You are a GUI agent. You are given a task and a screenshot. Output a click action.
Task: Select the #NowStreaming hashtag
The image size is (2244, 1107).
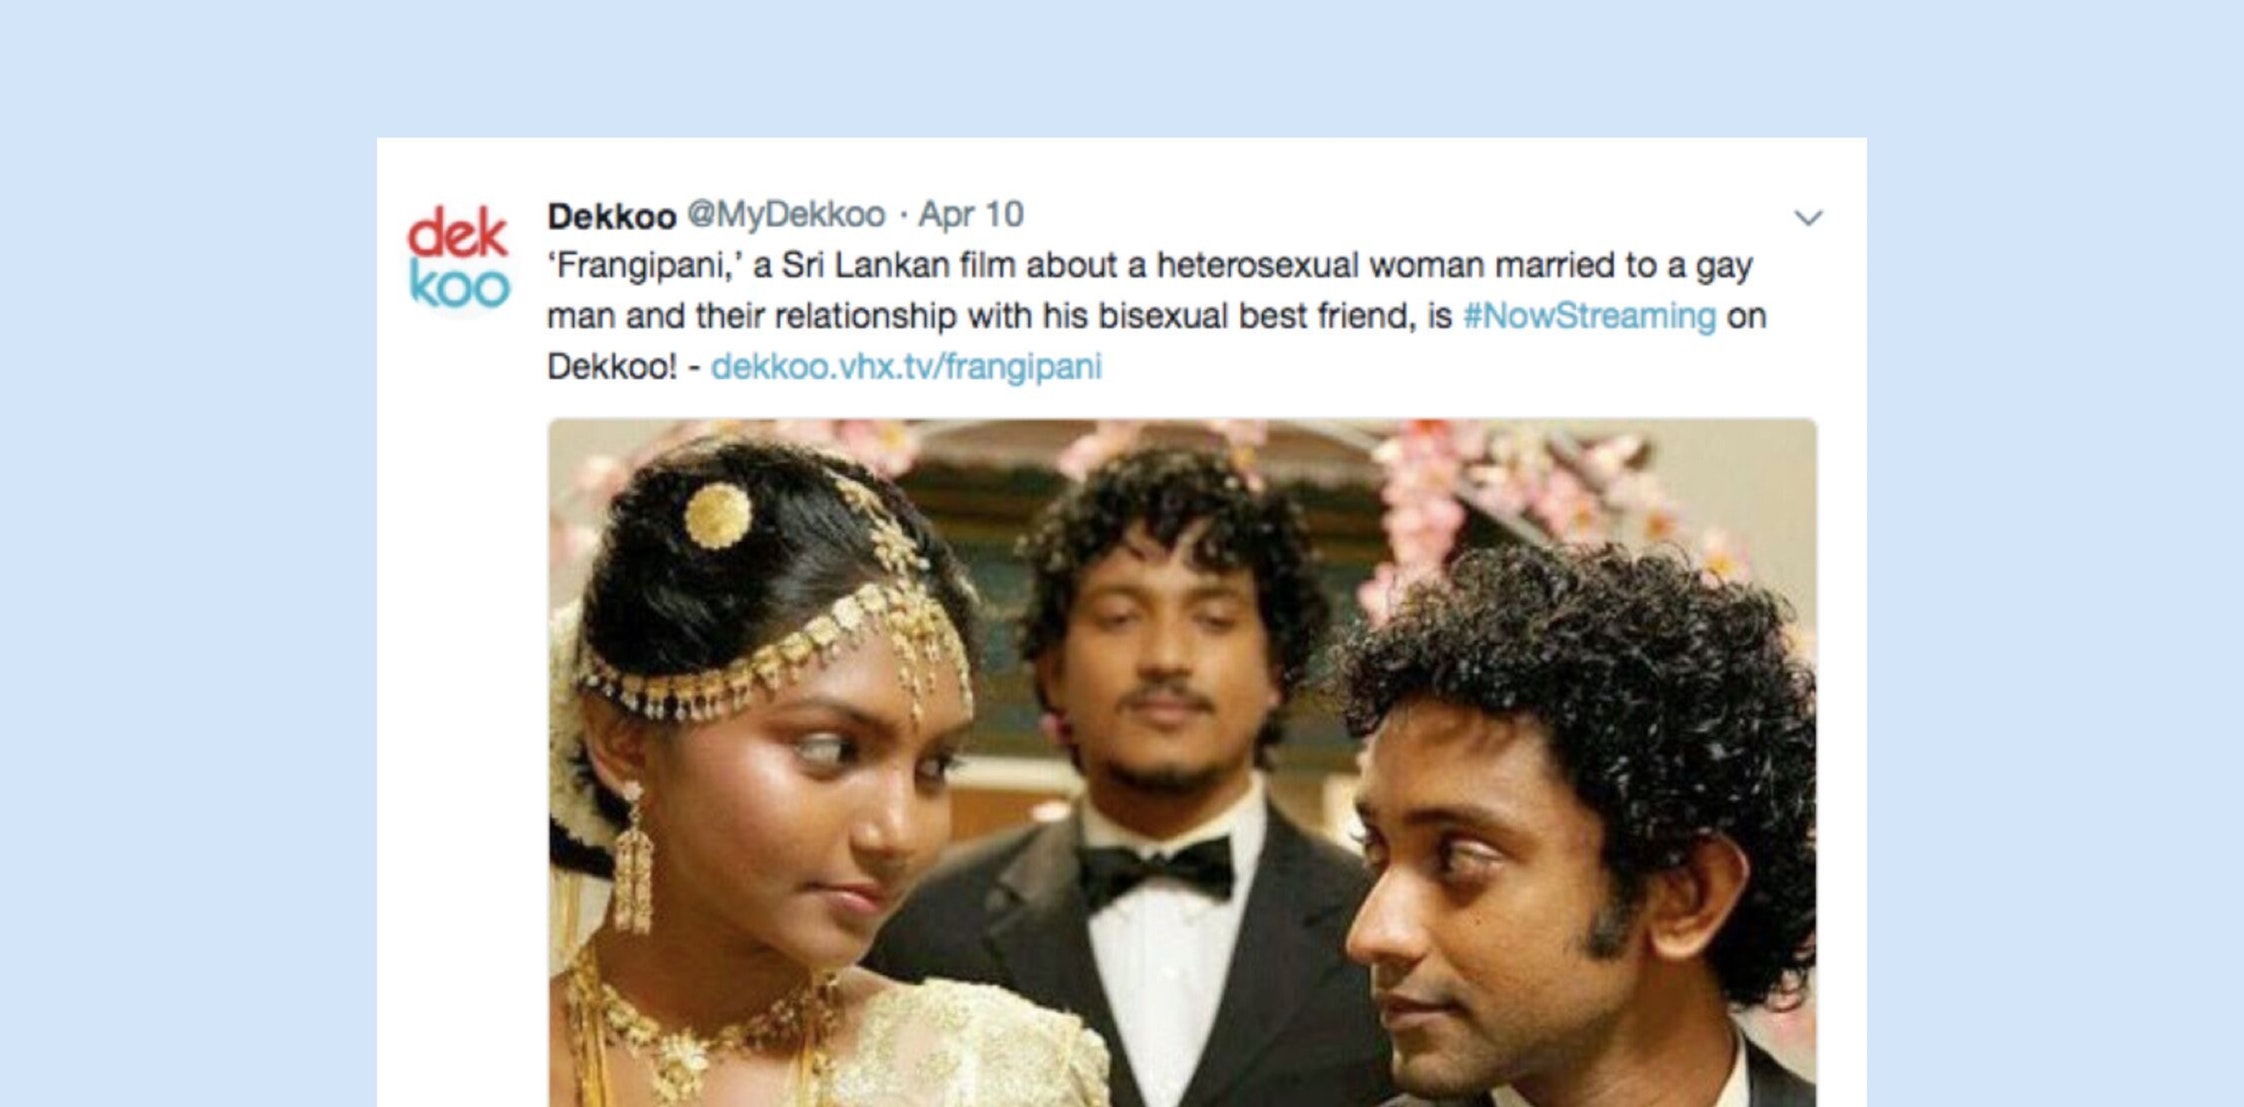tap(1589, 316)
